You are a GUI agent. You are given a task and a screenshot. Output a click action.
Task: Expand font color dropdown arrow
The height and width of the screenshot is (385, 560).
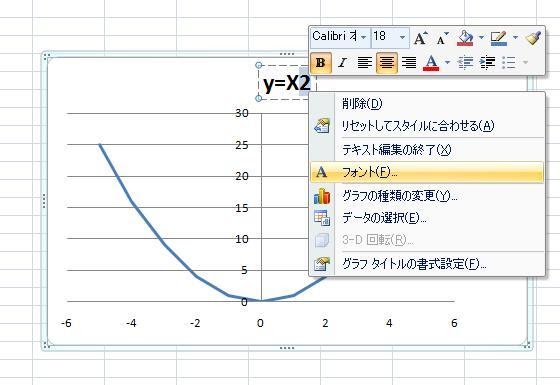tap(448, 63)
